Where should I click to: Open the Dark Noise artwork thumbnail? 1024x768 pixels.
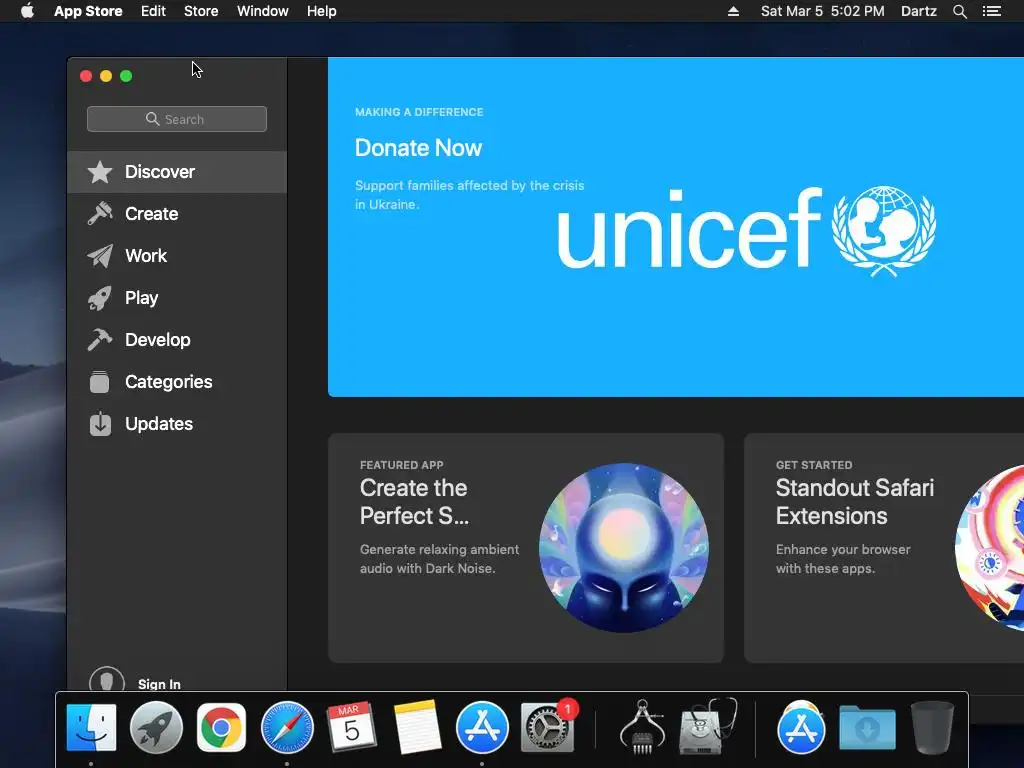click(624, 548)
